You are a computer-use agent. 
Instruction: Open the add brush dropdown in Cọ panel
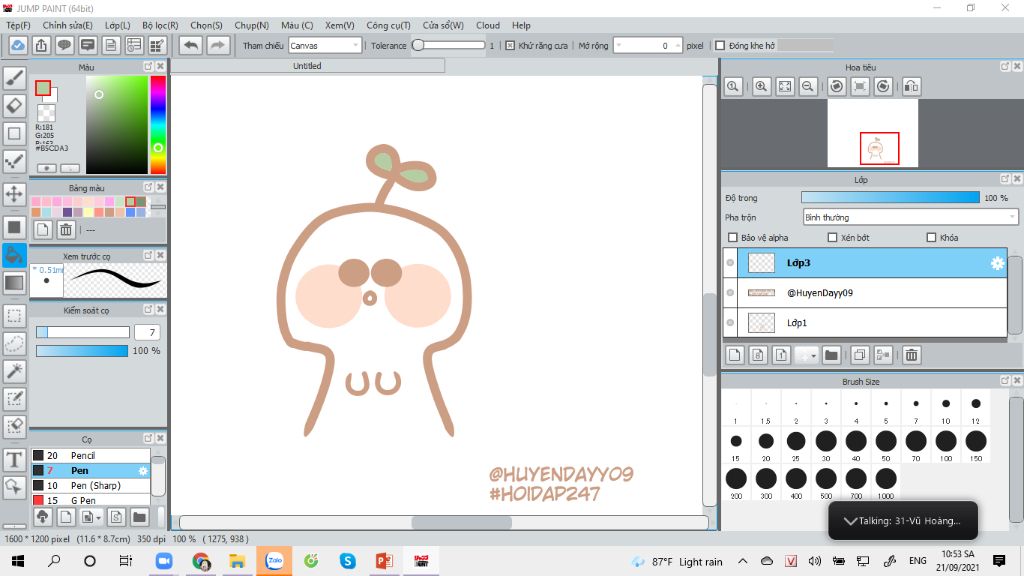click(x=99, y=518)
